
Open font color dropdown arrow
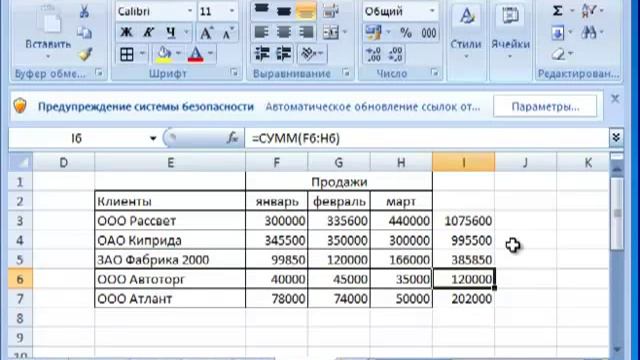210,54
